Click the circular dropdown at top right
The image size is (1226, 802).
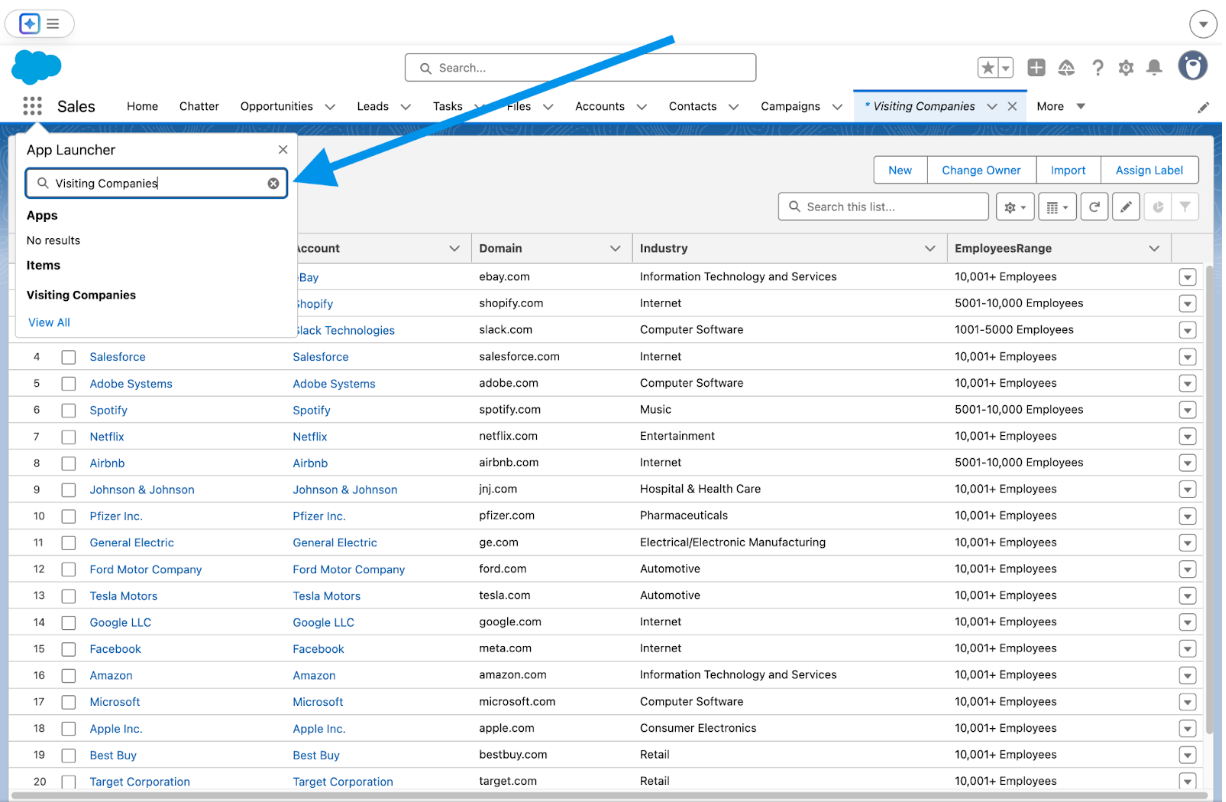point(1202,23)
